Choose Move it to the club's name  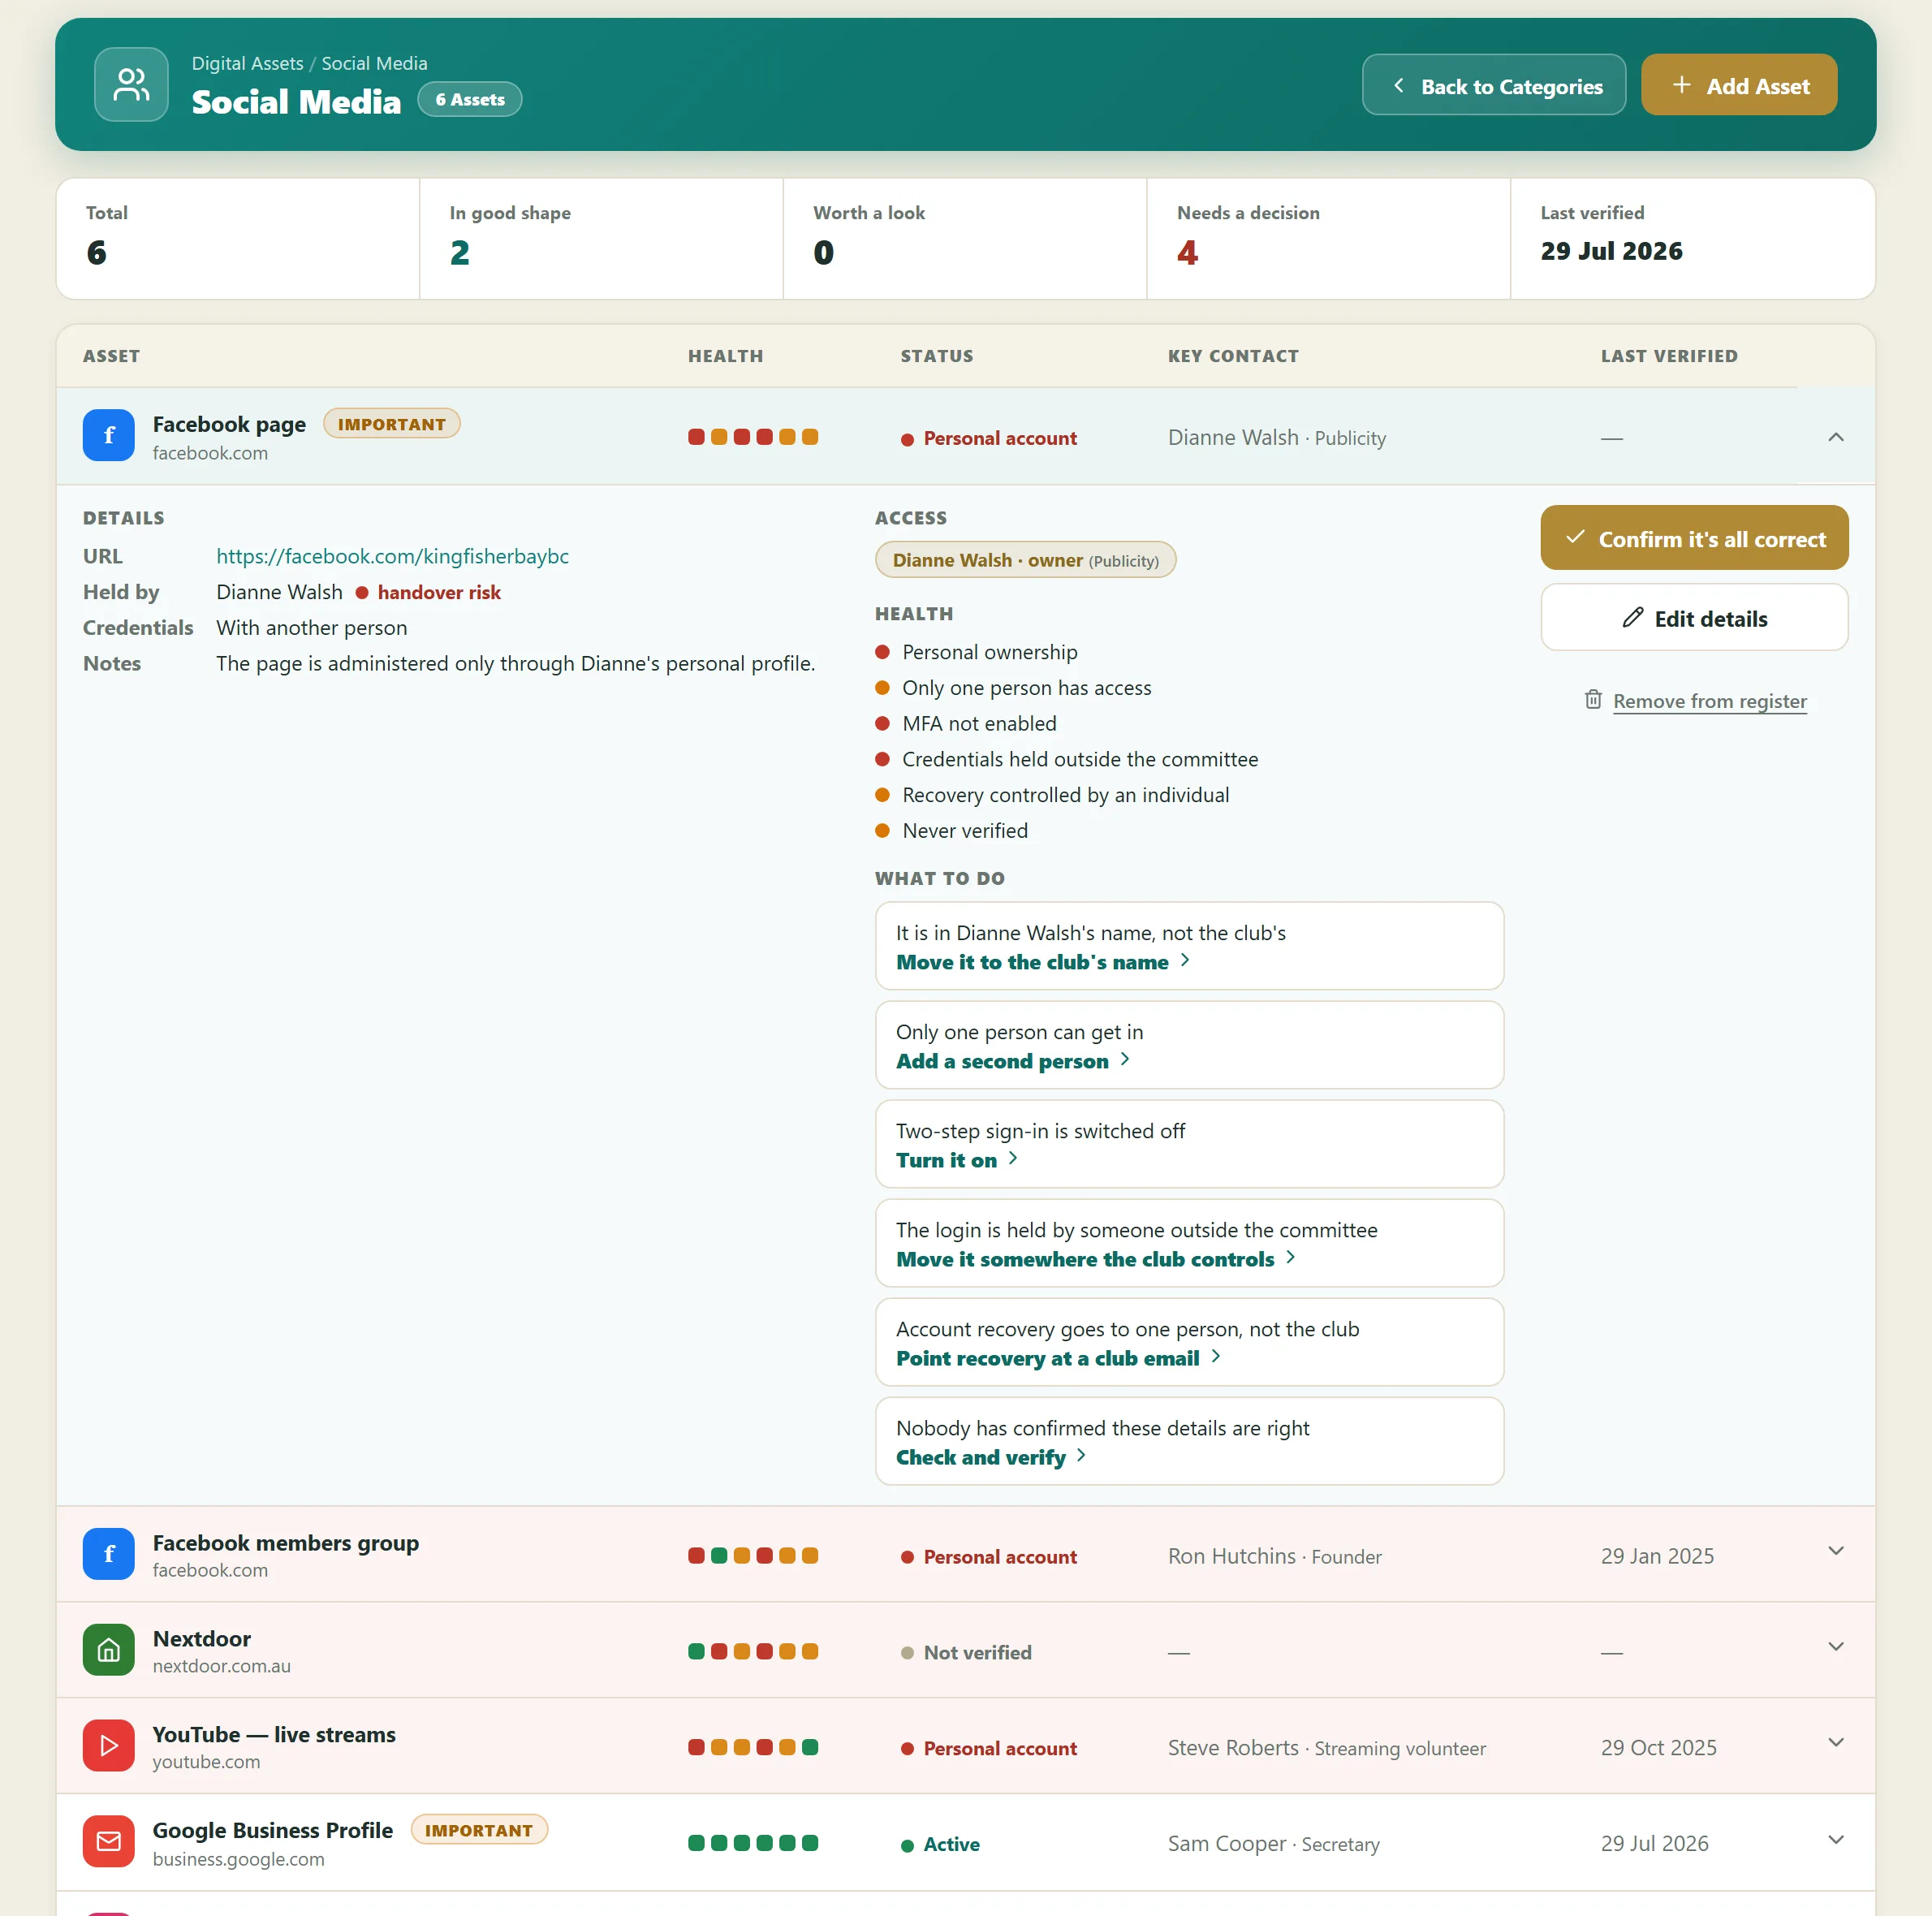pyautogui.click(x=1043, y=962)
